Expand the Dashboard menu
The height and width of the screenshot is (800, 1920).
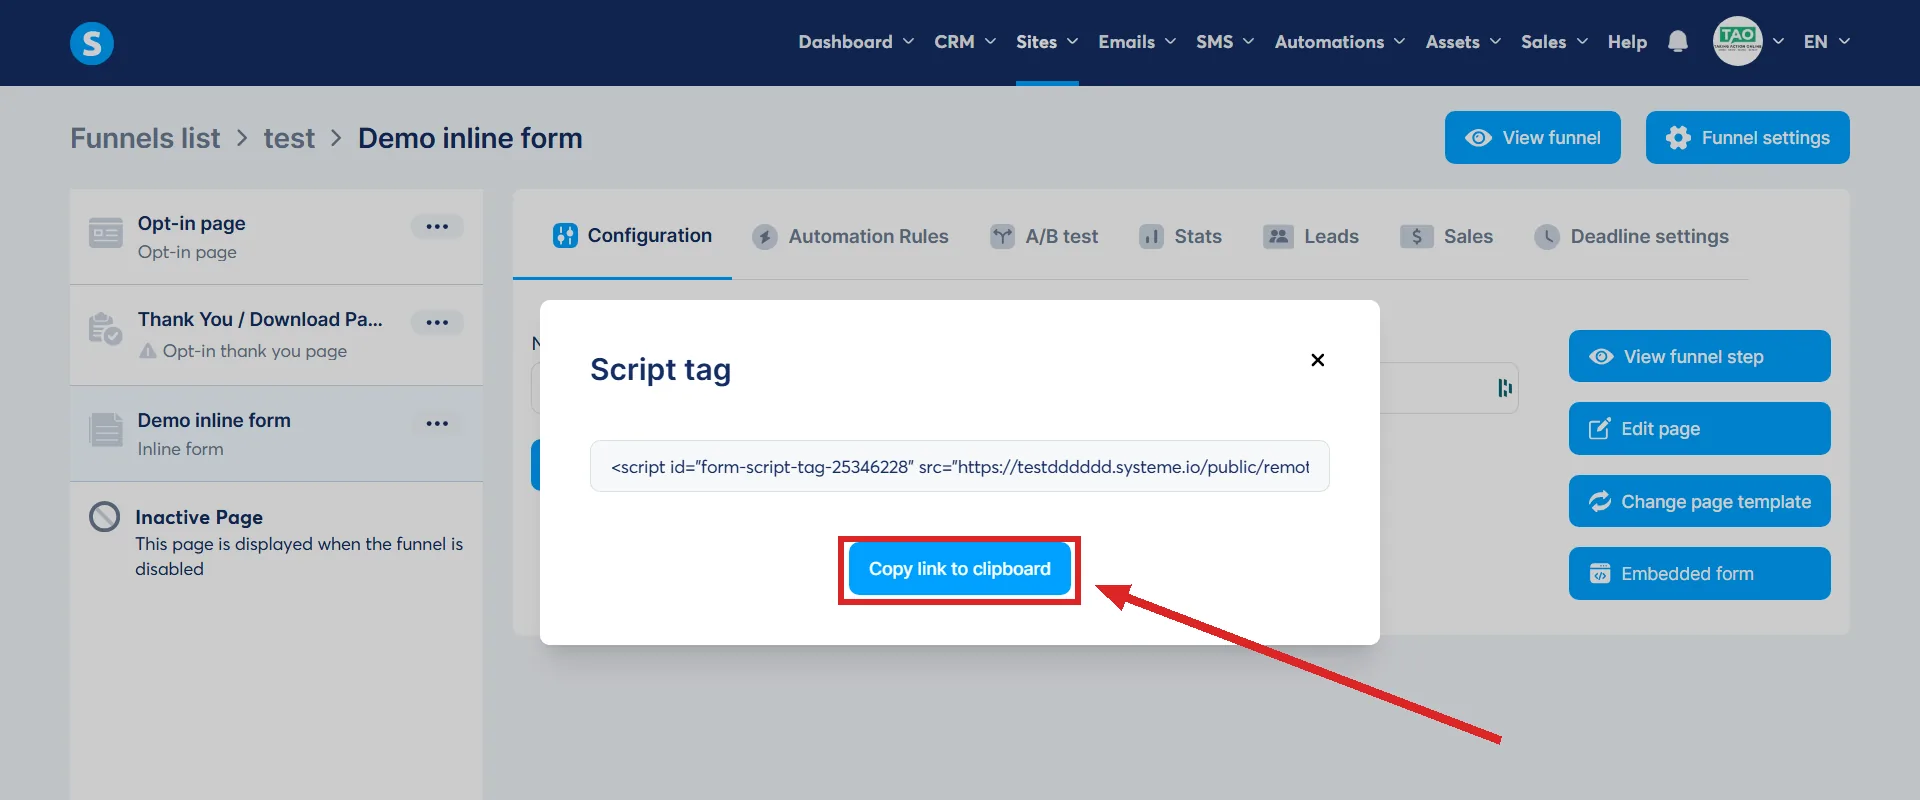pyautogui.click(x=856, y=42)
